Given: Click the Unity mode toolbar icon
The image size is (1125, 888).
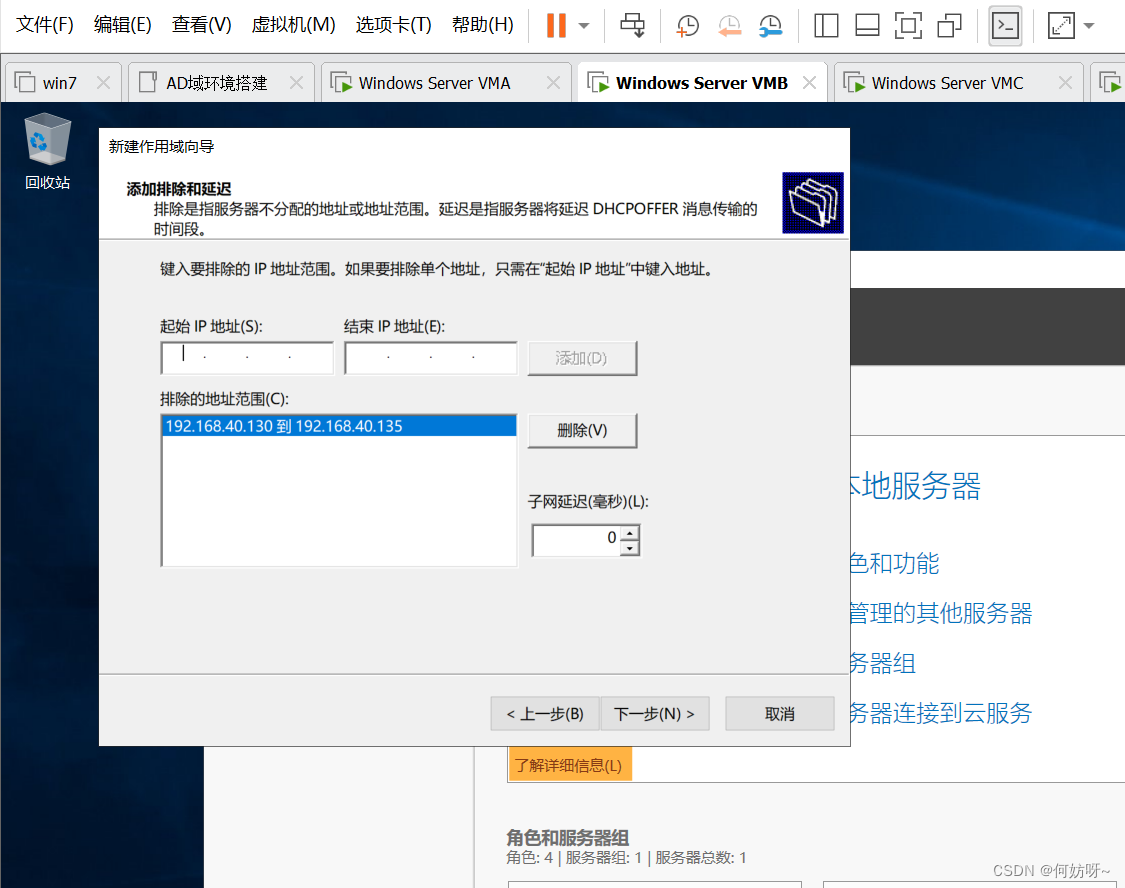Looking at the screenshot, I should click(x=950, y=26).
